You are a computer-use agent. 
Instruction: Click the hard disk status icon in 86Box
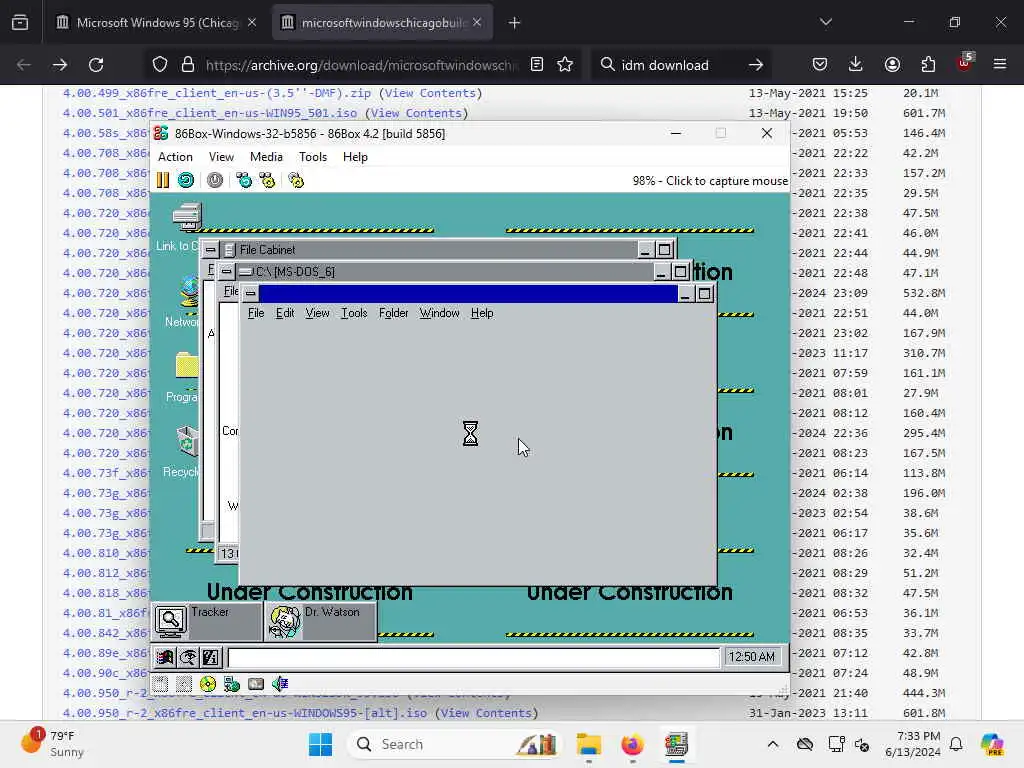pyautogui.click(x=256, y=684)
